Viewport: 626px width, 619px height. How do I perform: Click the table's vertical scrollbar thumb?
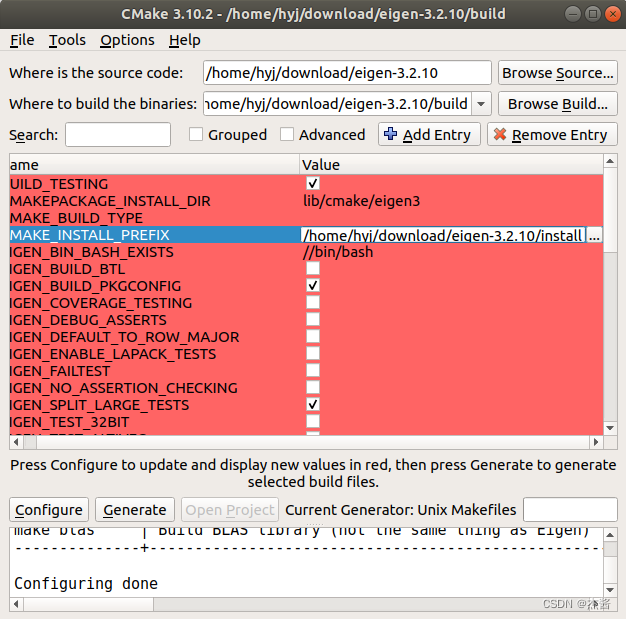[610, 210]
